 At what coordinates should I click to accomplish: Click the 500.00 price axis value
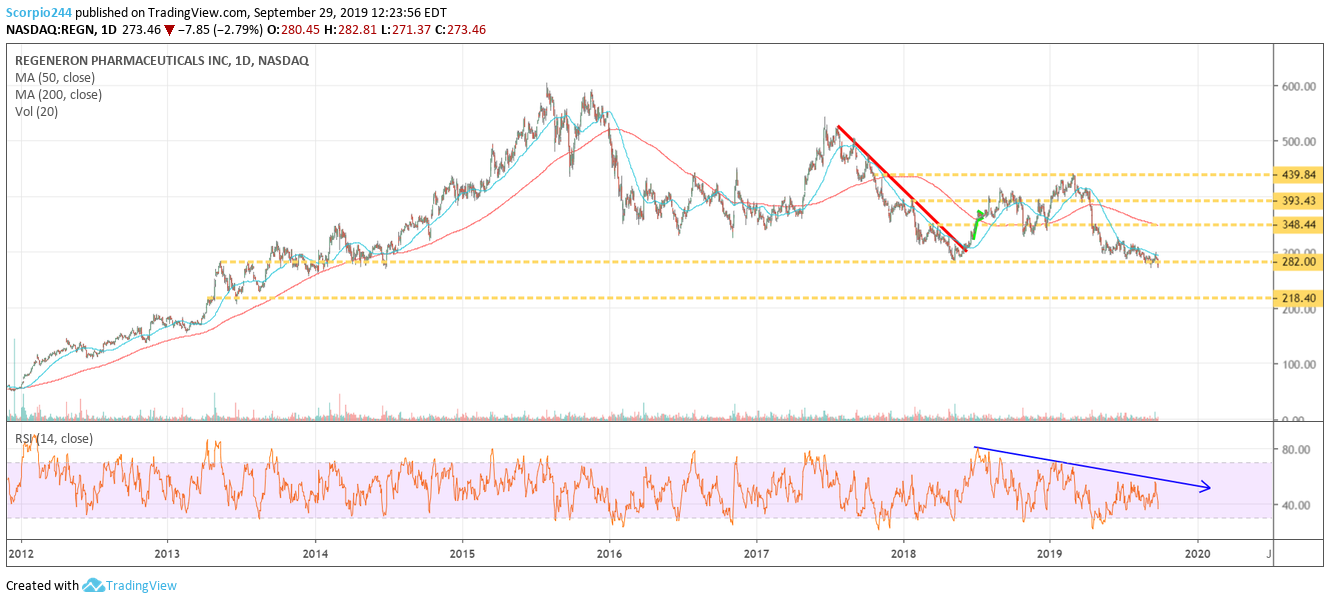tap(1297, 142)
